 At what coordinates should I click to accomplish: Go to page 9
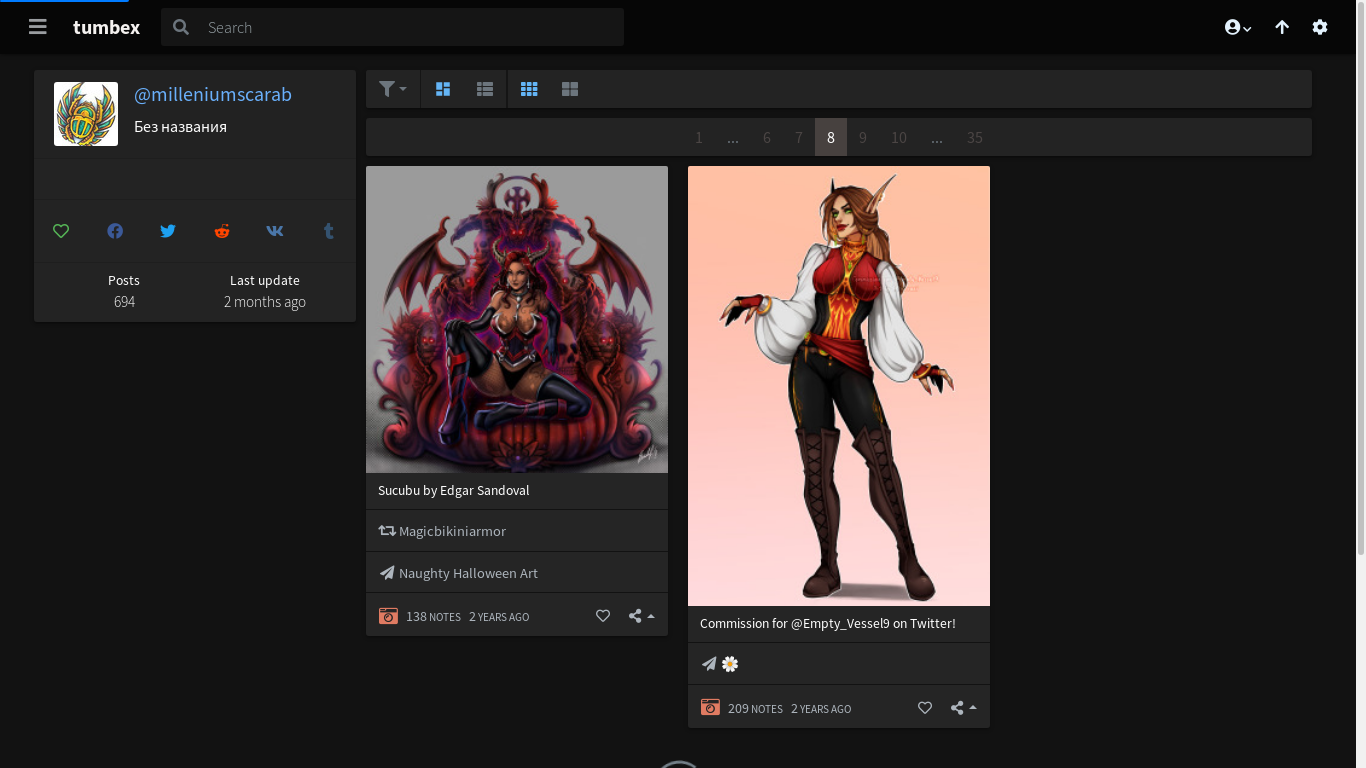[x=863, y=137]
